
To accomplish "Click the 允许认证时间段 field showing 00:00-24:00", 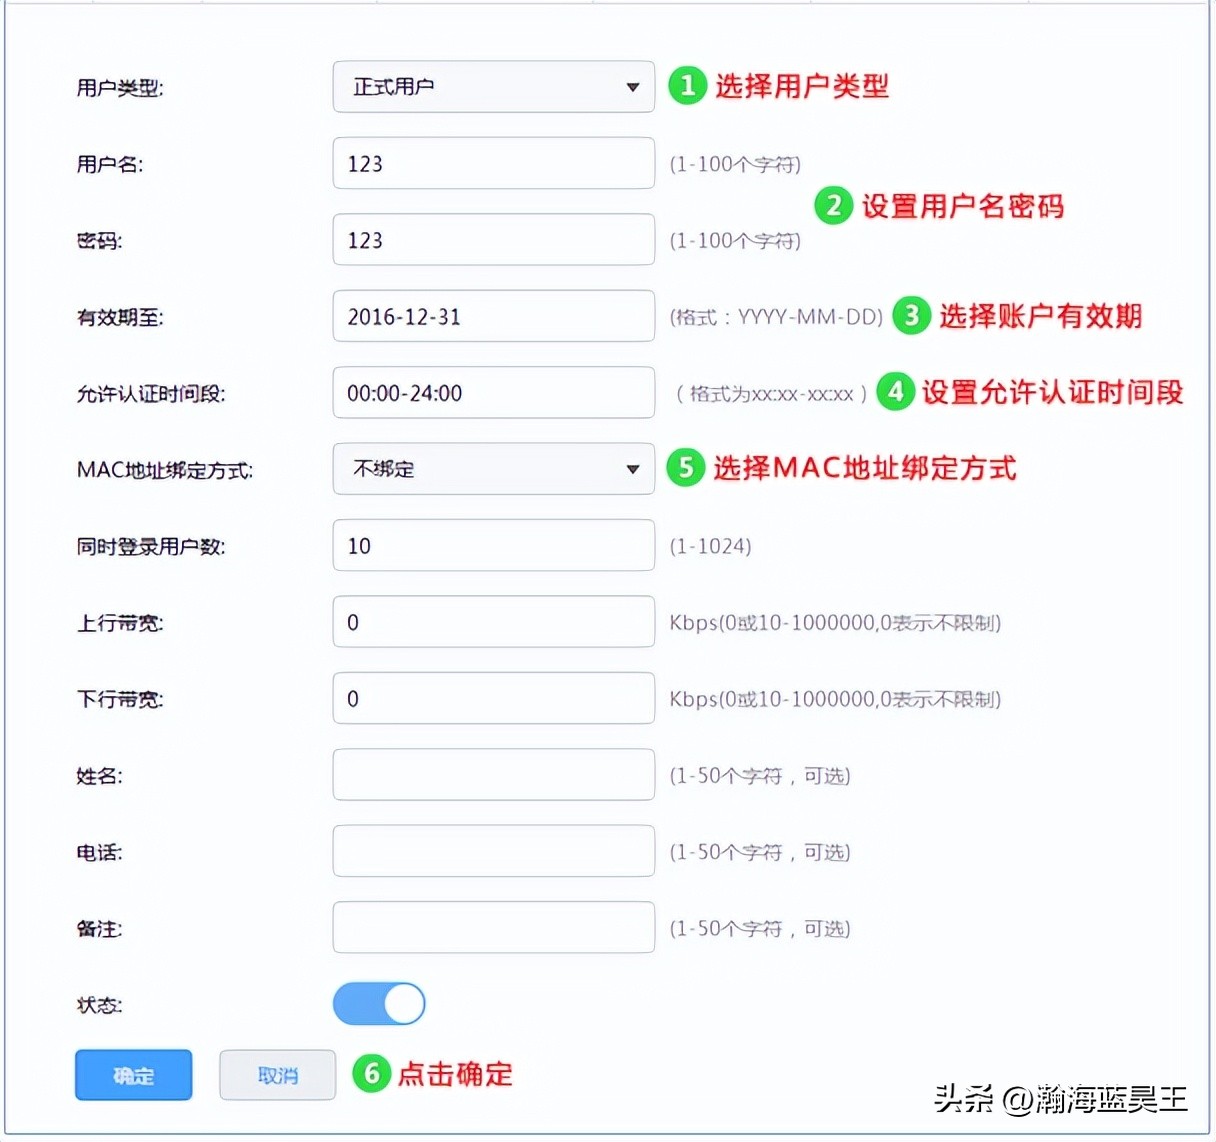I will [493, 392].
